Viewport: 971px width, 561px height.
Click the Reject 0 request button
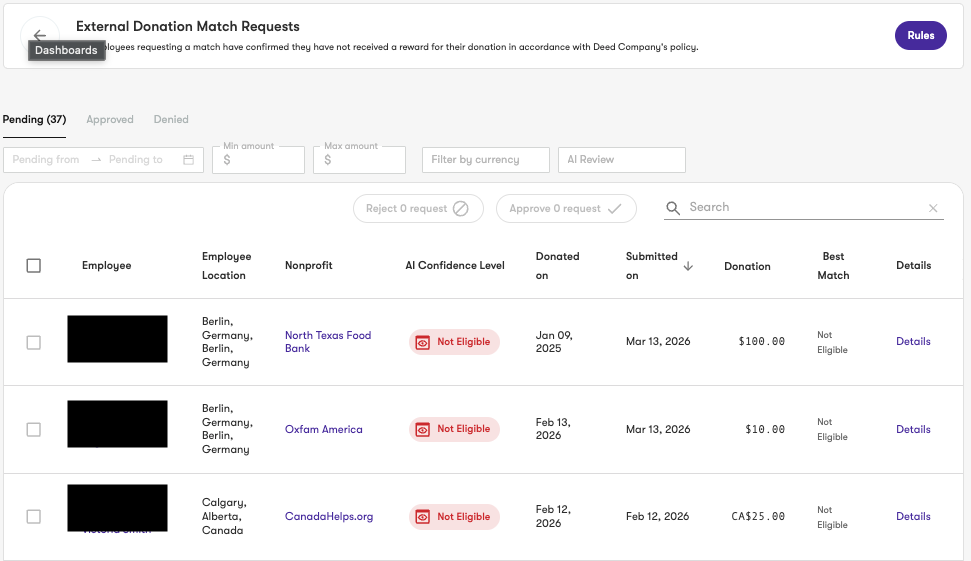point(418,209)
